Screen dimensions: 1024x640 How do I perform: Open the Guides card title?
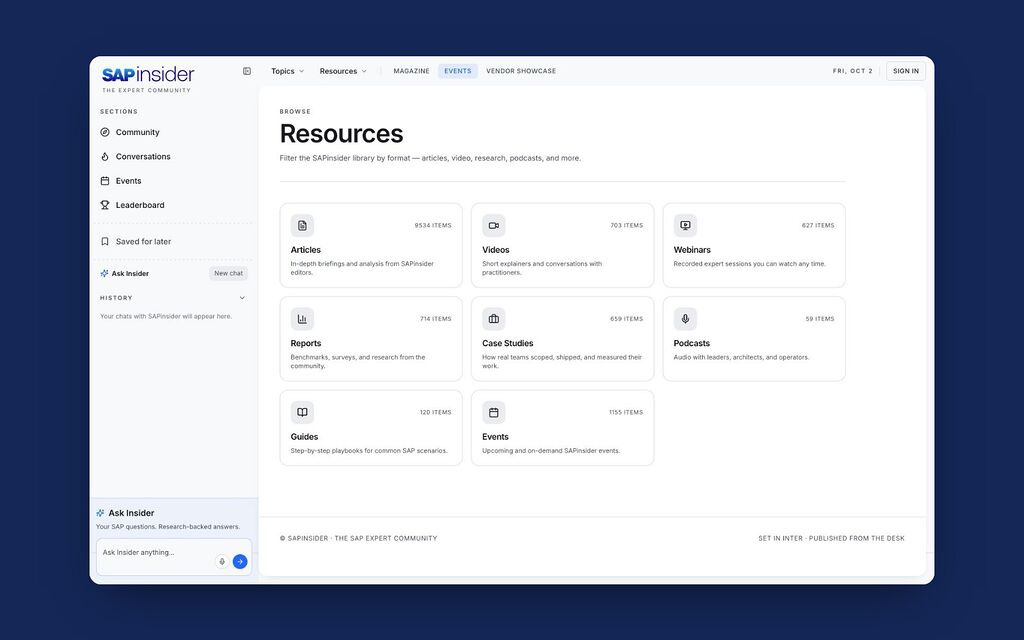point(304,437)
